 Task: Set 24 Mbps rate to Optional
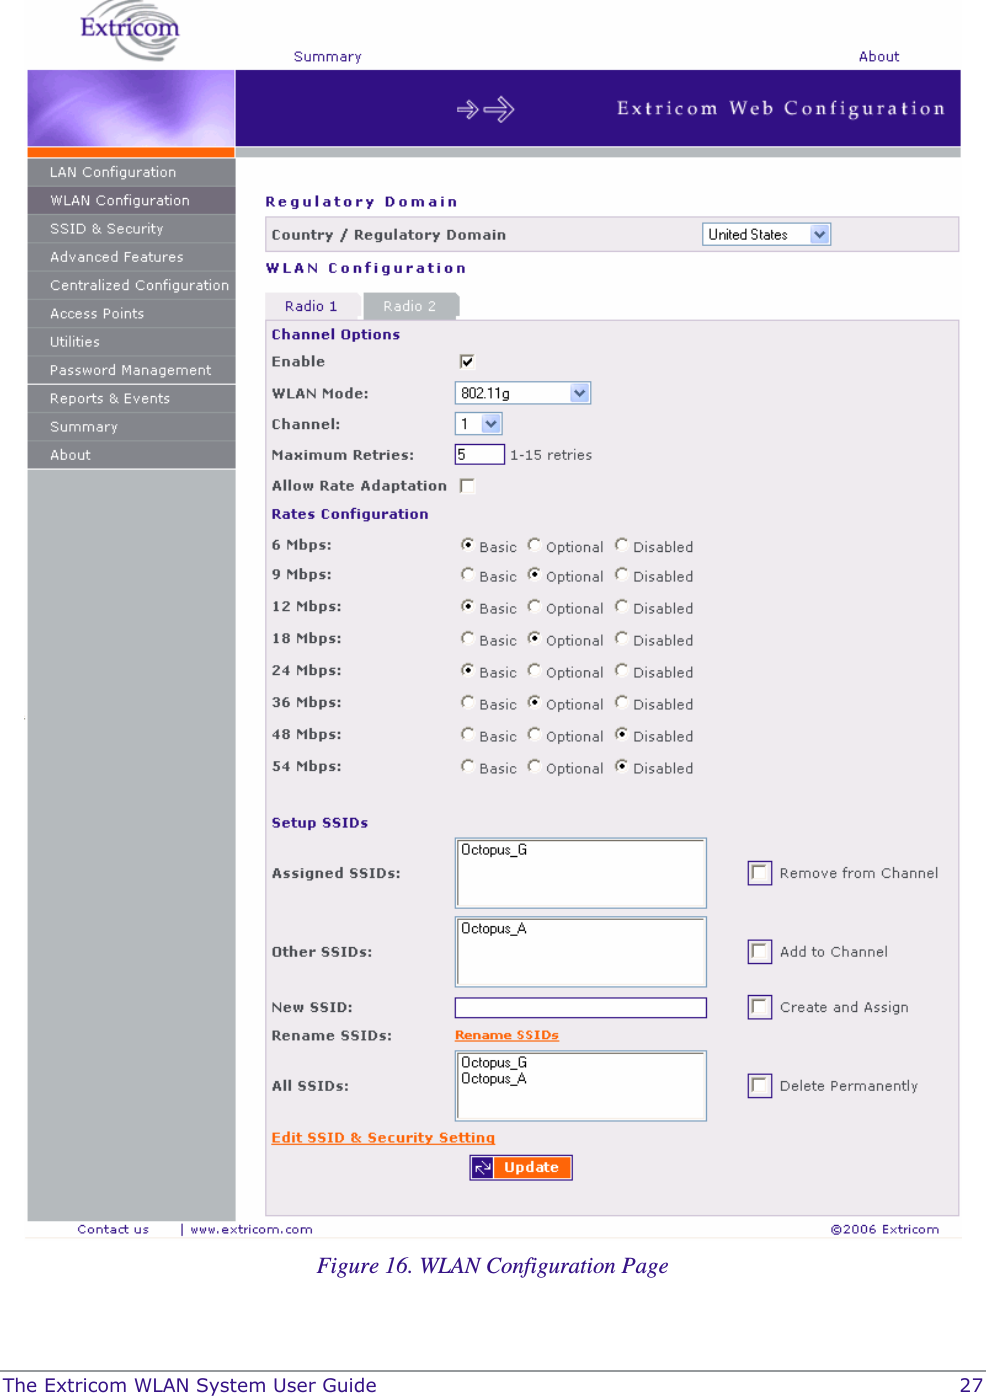534,670
